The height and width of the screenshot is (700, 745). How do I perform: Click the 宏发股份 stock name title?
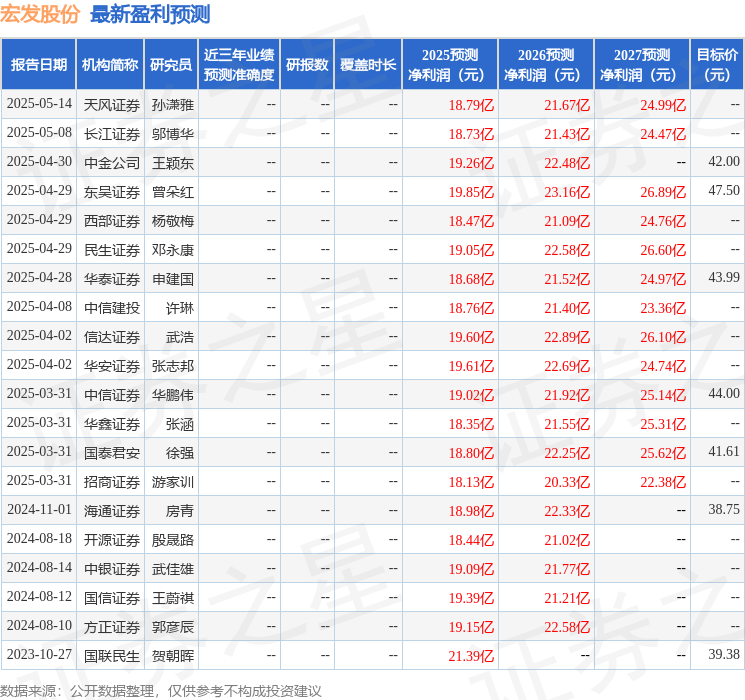[x=41, y=15]
